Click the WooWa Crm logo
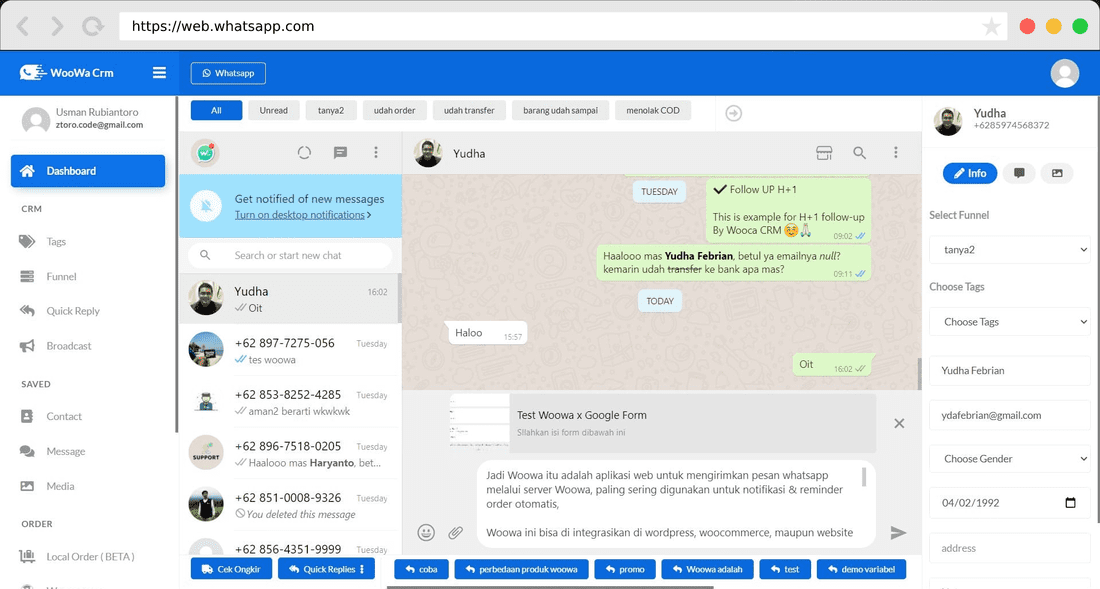Screen dimensions: 1100x589 tap(67, 72)
